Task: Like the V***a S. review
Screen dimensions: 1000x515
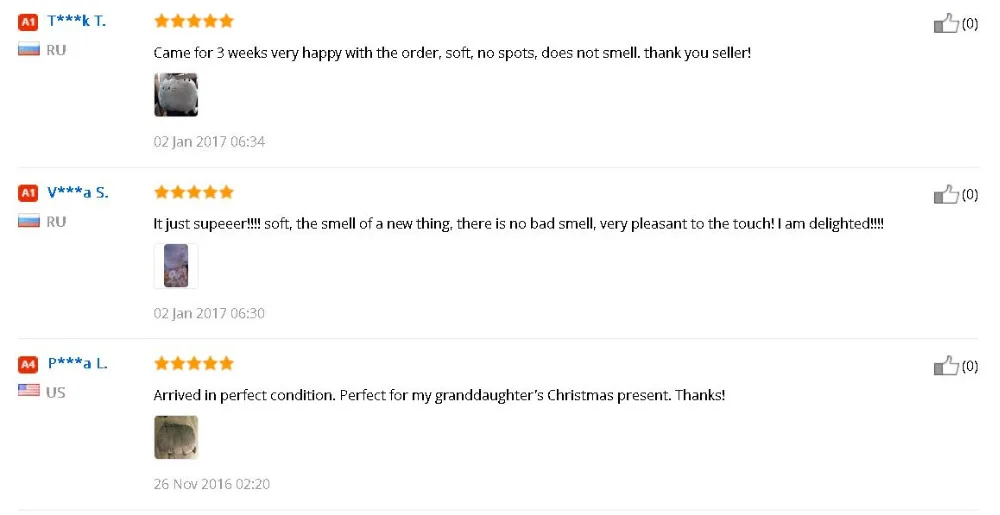Action: (x=946, y=194)
